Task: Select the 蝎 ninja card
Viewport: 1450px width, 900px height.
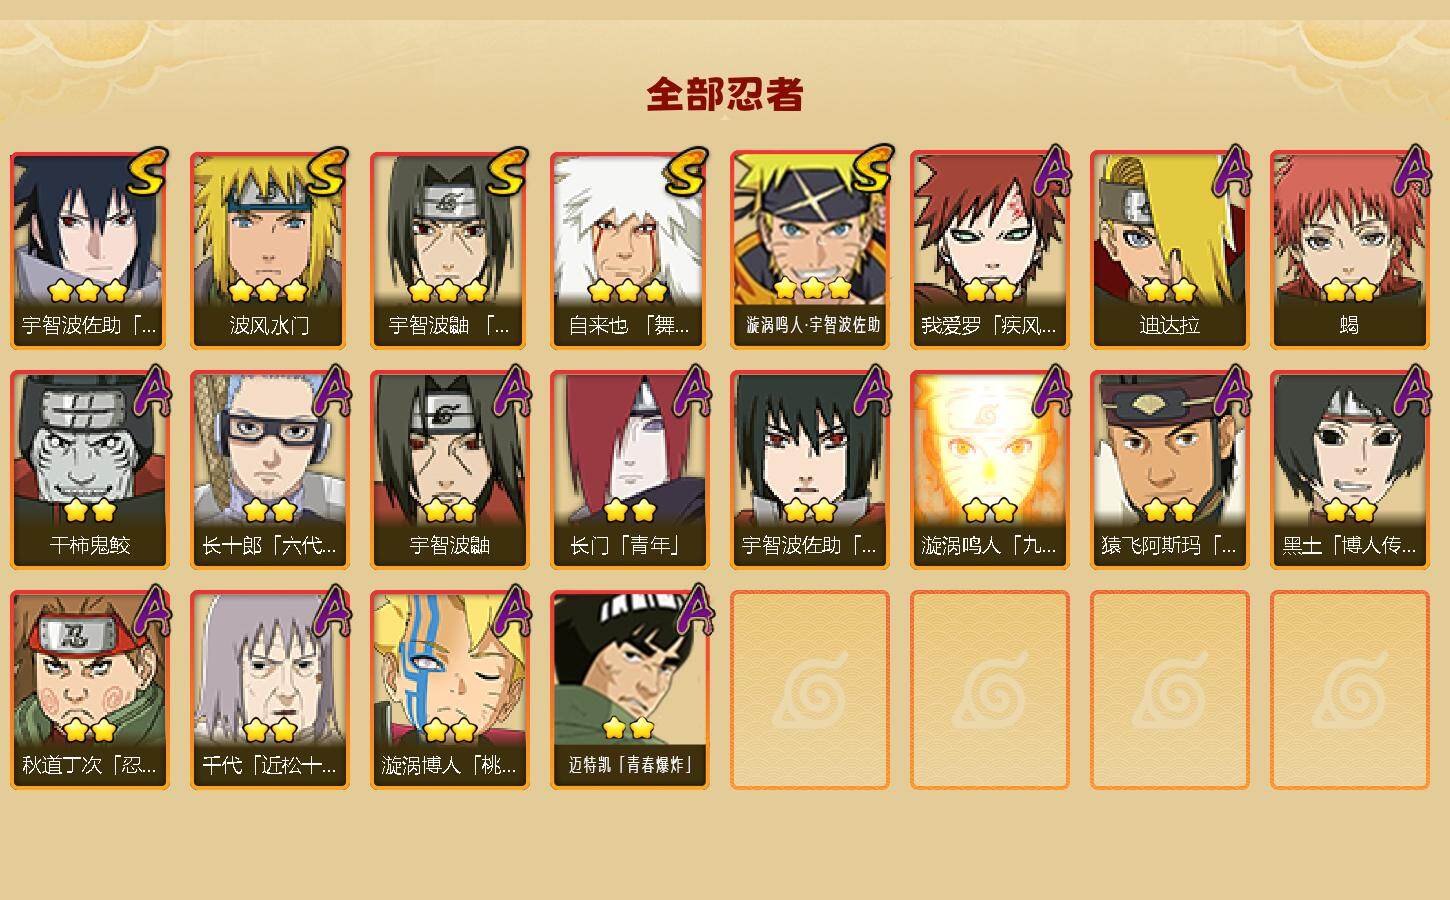Action: point(1349,250)
